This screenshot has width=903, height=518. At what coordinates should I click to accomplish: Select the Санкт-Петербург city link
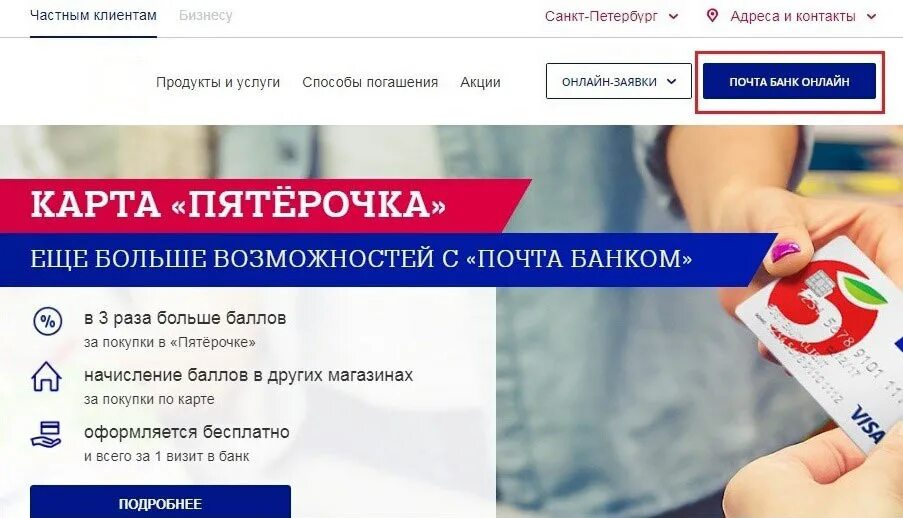[601, 17]
